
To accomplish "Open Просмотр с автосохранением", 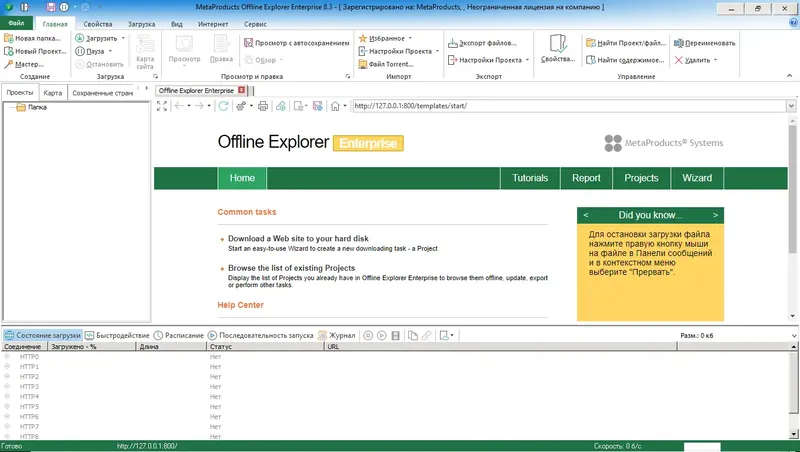I will pos(296,43).
